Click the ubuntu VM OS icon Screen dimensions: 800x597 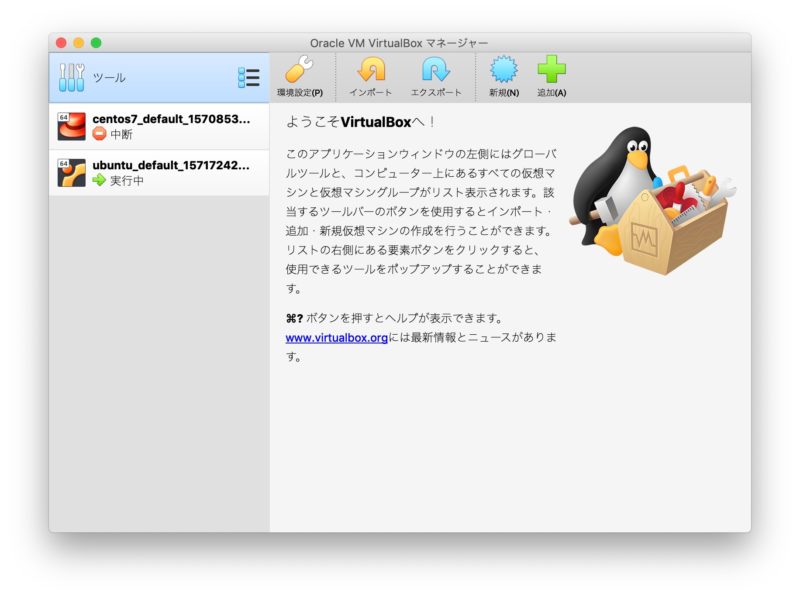click(x=71, y=172)
